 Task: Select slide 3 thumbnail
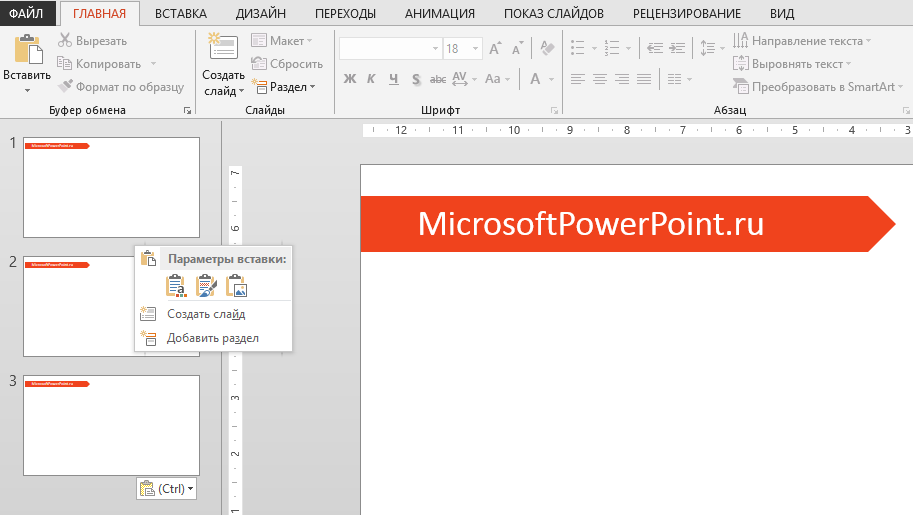pyautogui.click(x=111, y=425)
